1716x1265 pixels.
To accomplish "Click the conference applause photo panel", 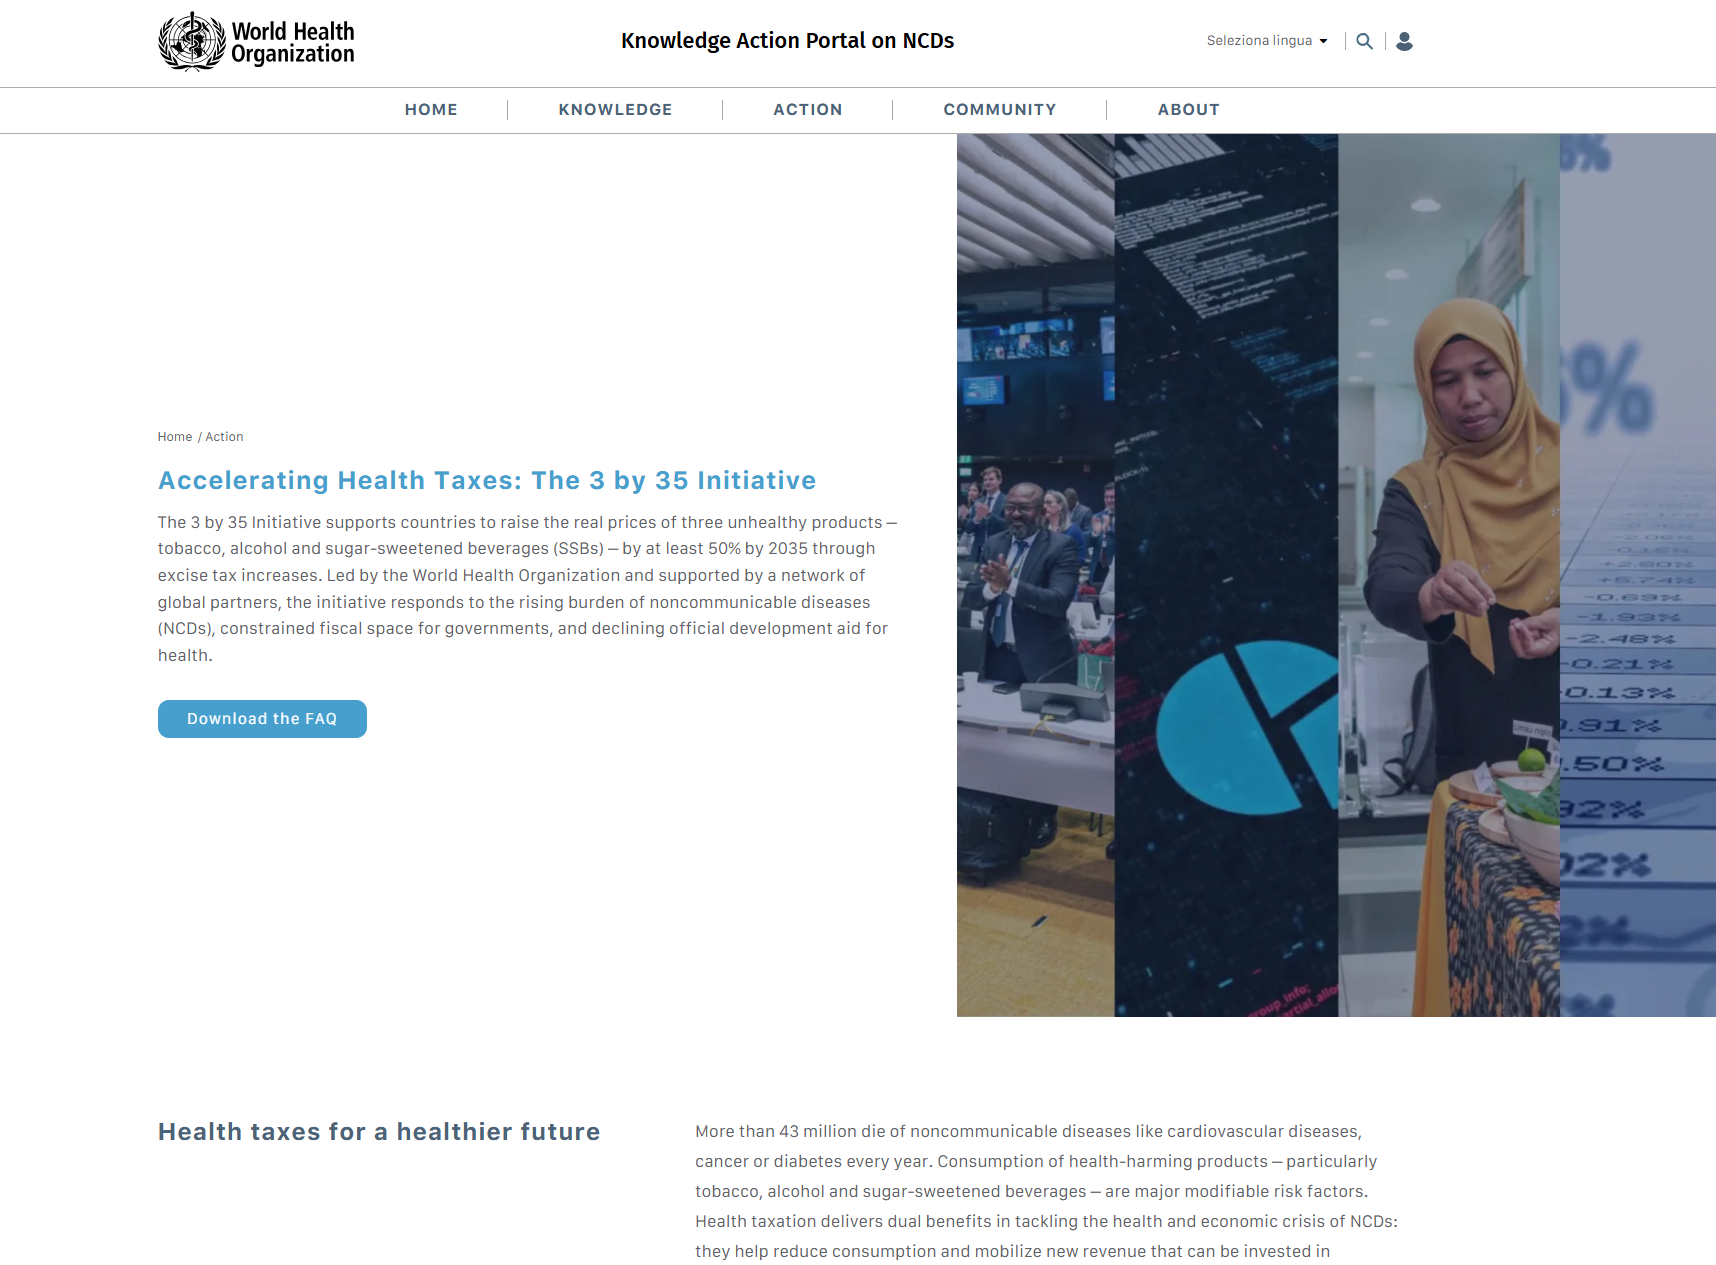I will [x=1035, y=575].
